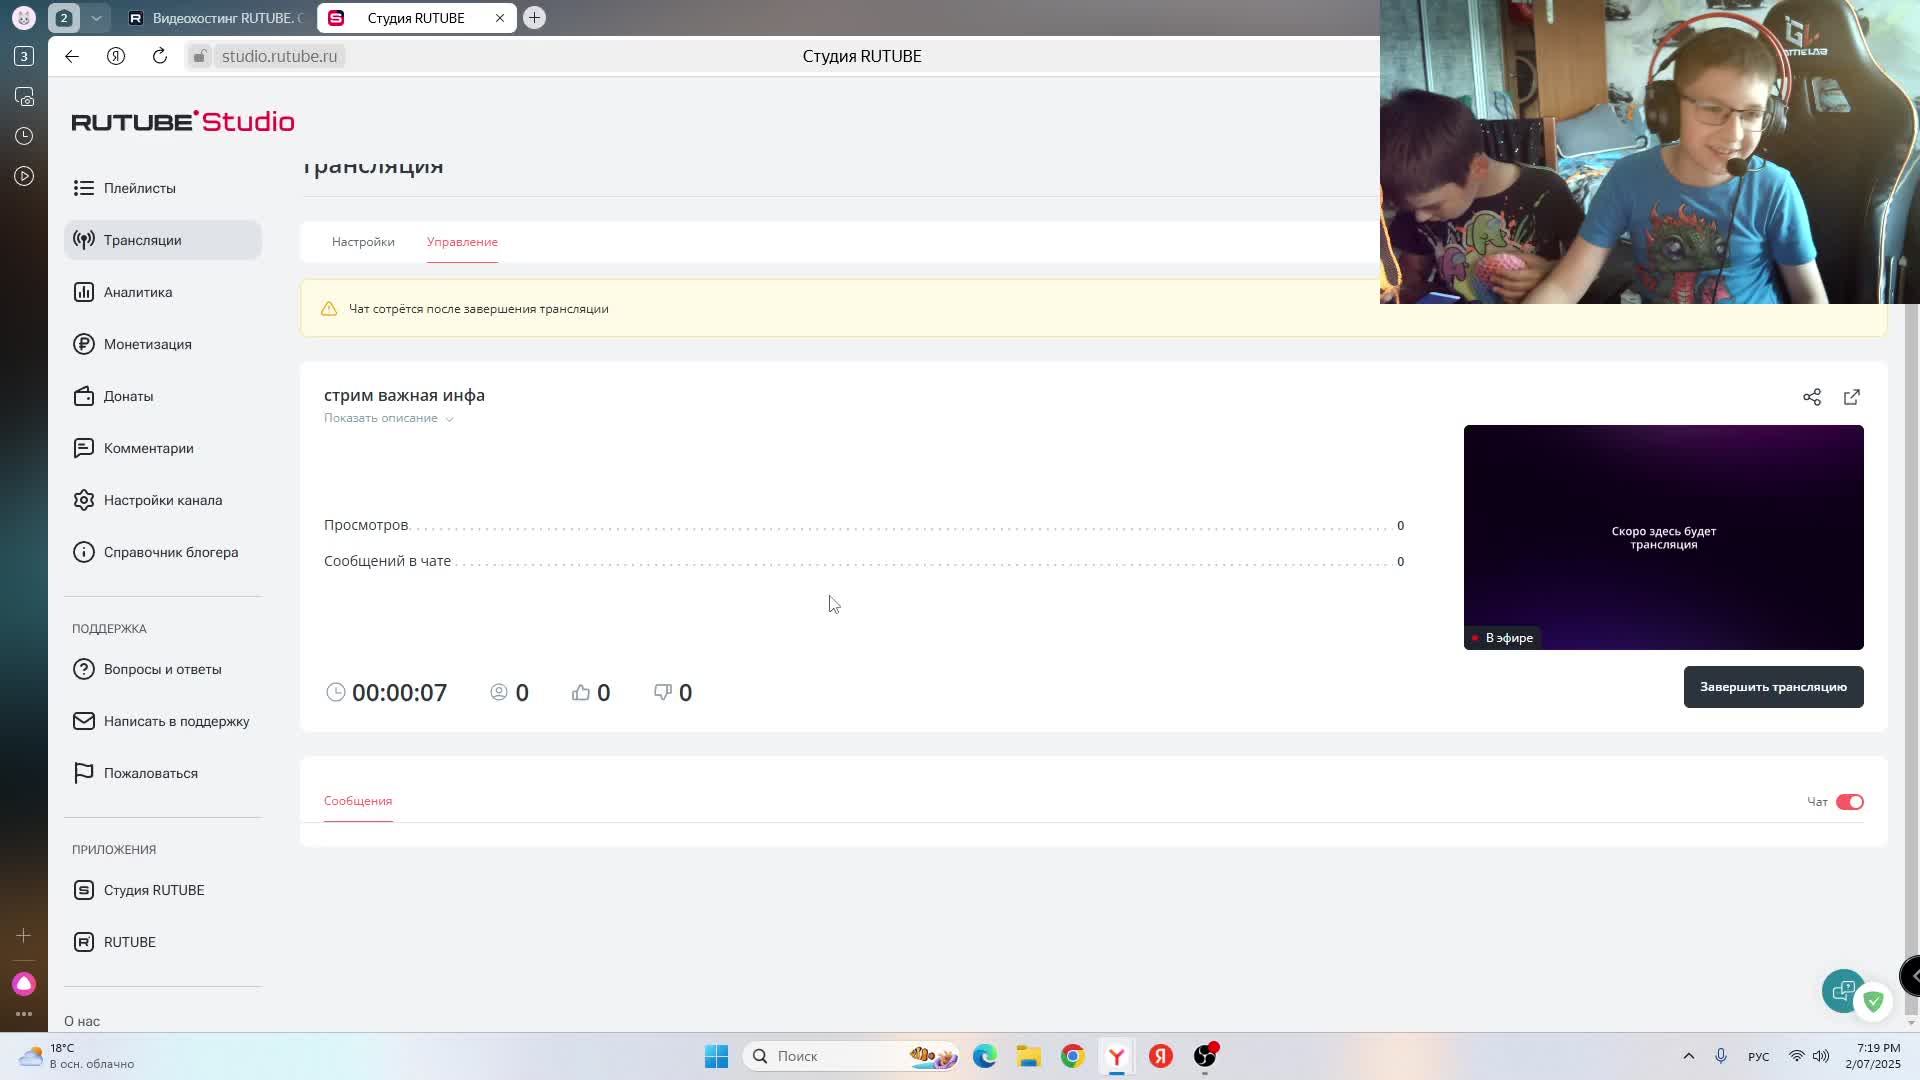Switch to the Настройки tab
The image size is (1920, 1080).
363,242
